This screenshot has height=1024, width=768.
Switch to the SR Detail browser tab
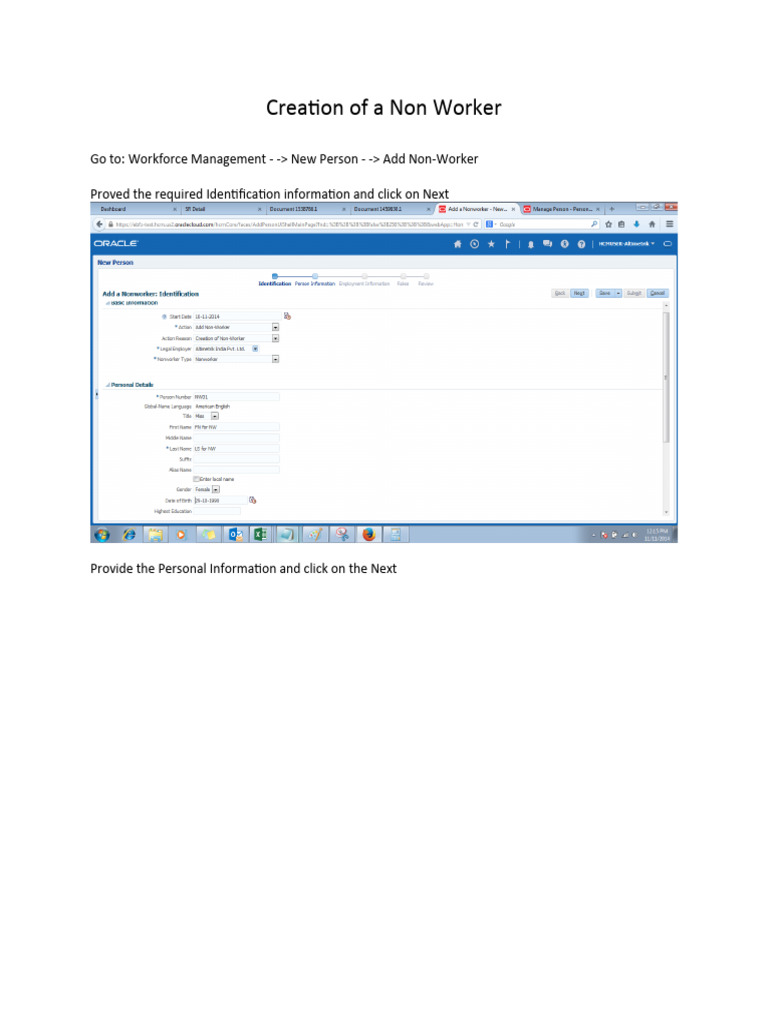[x=221, y=209]
